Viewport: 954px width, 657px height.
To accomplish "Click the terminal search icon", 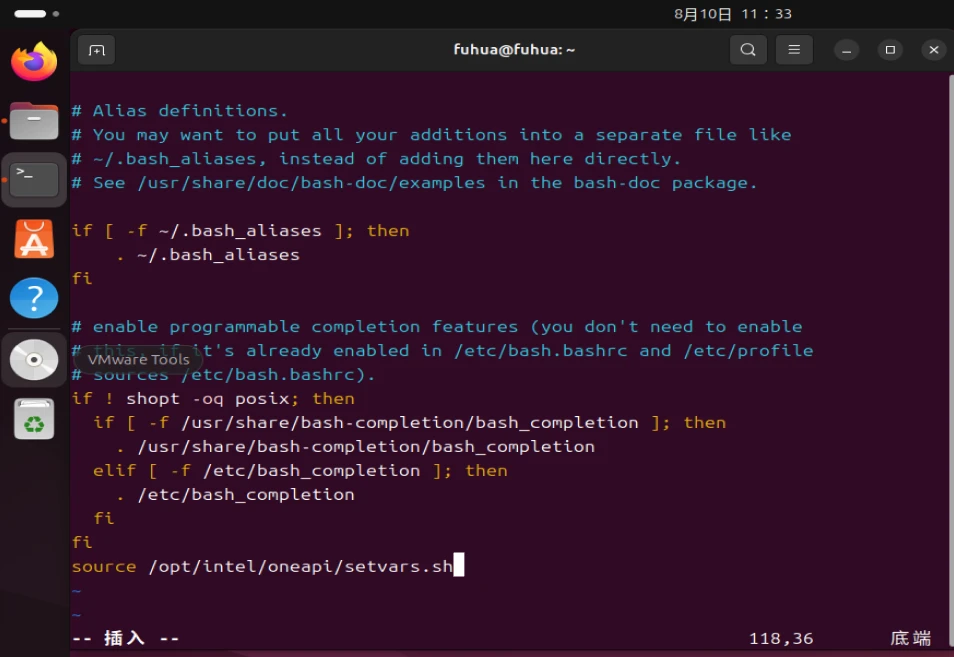I will pos(748,50).
